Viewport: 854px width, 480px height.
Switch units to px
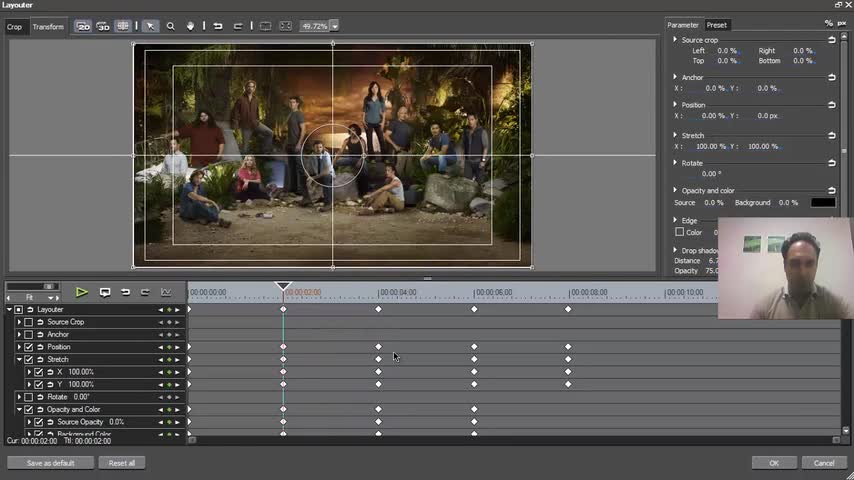(842, 23)
